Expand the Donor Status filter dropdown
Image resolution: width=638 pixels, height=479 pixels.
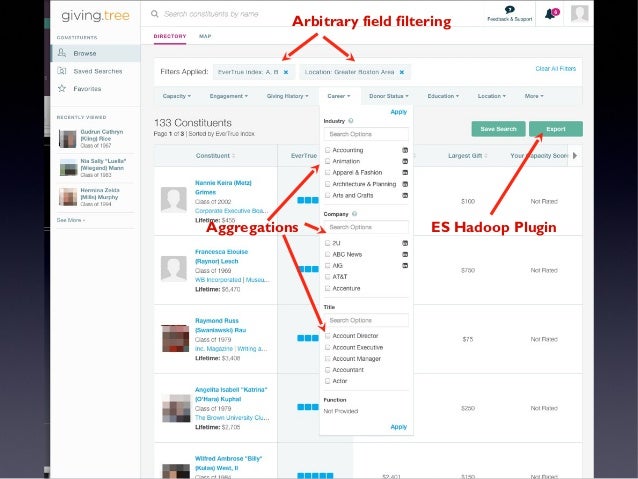pyautogui.click(x=389, y=96)
